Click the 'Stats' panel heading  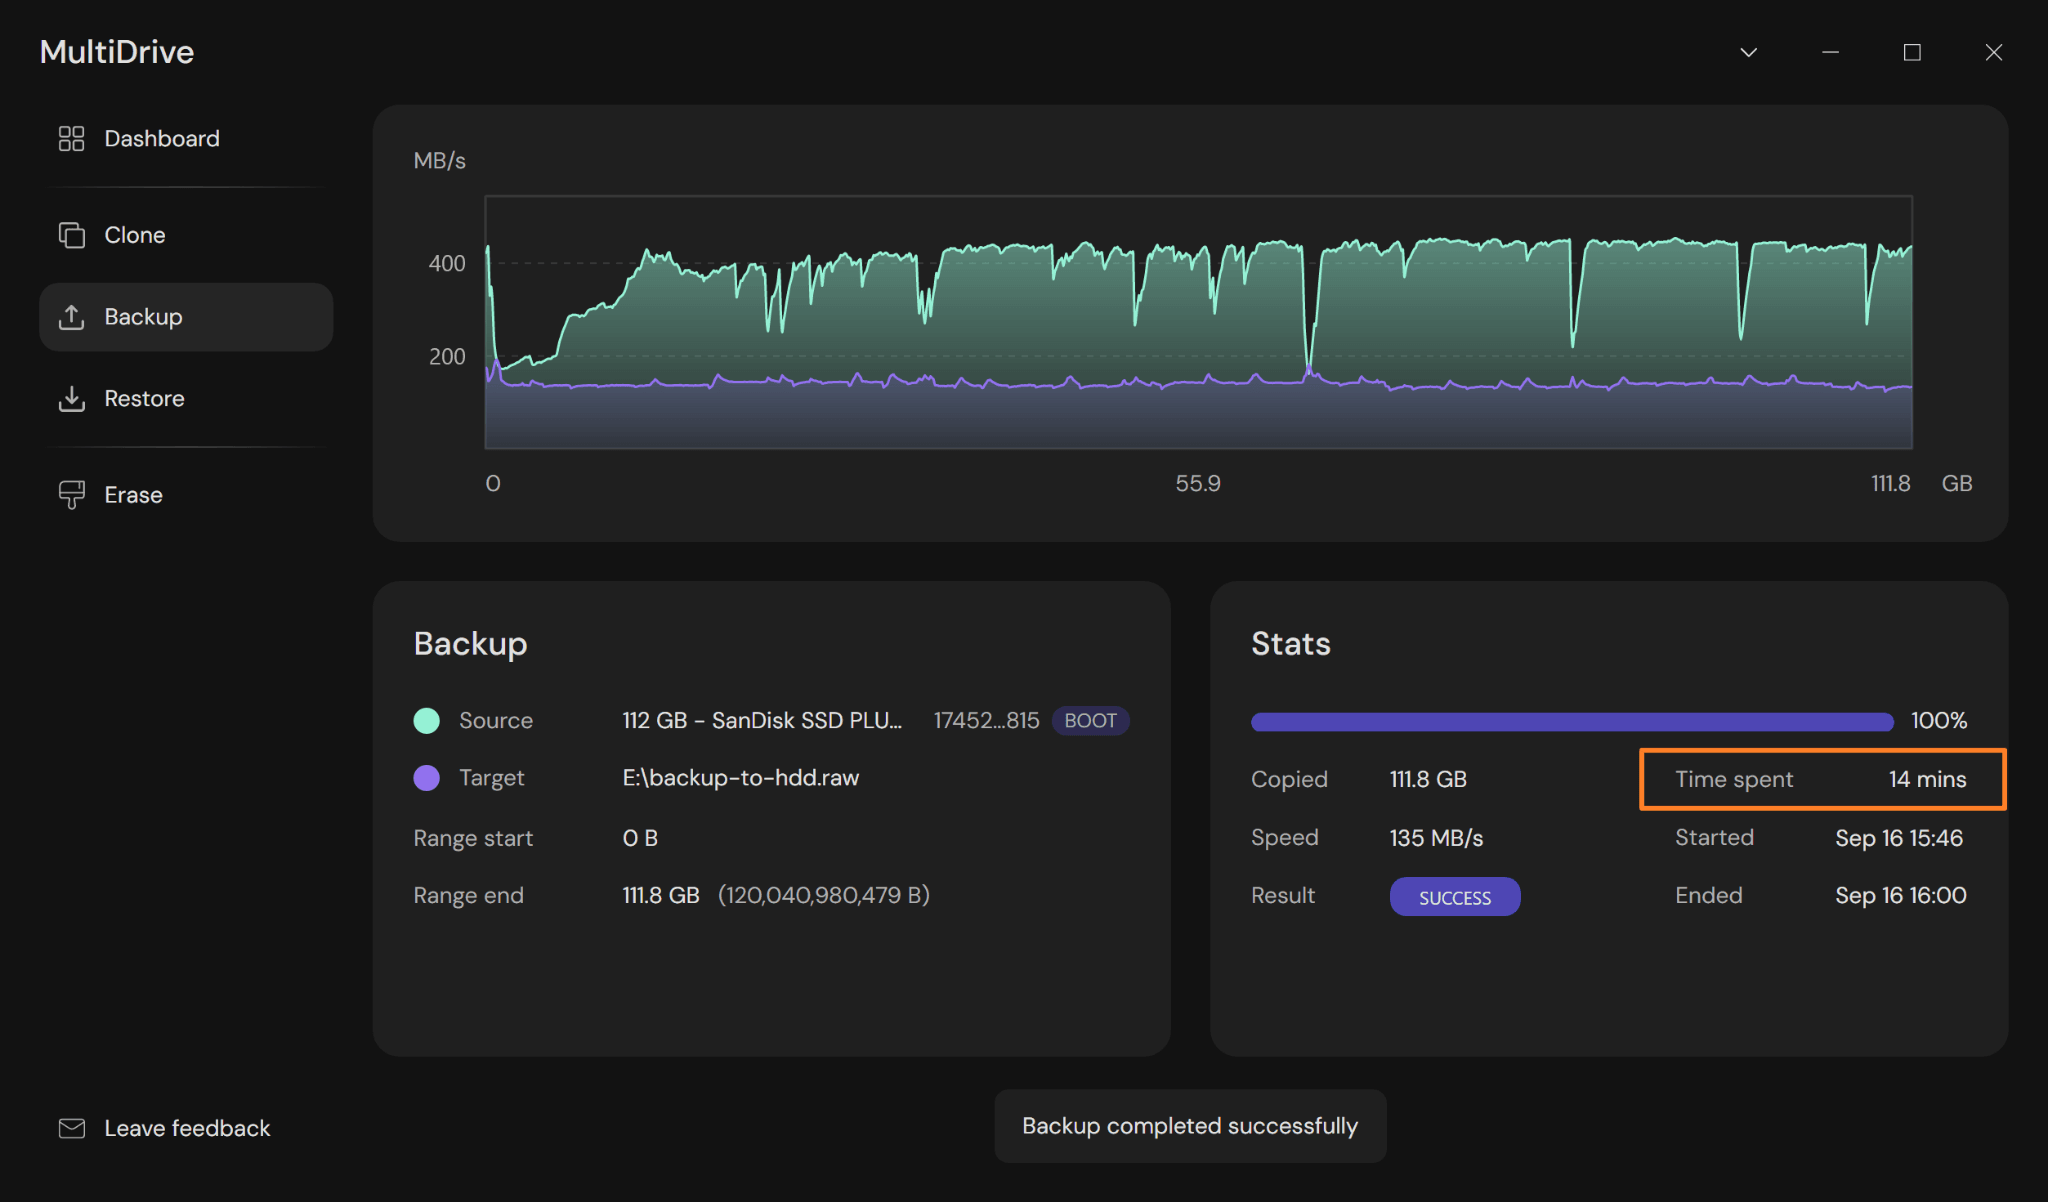click(1291, 644)
